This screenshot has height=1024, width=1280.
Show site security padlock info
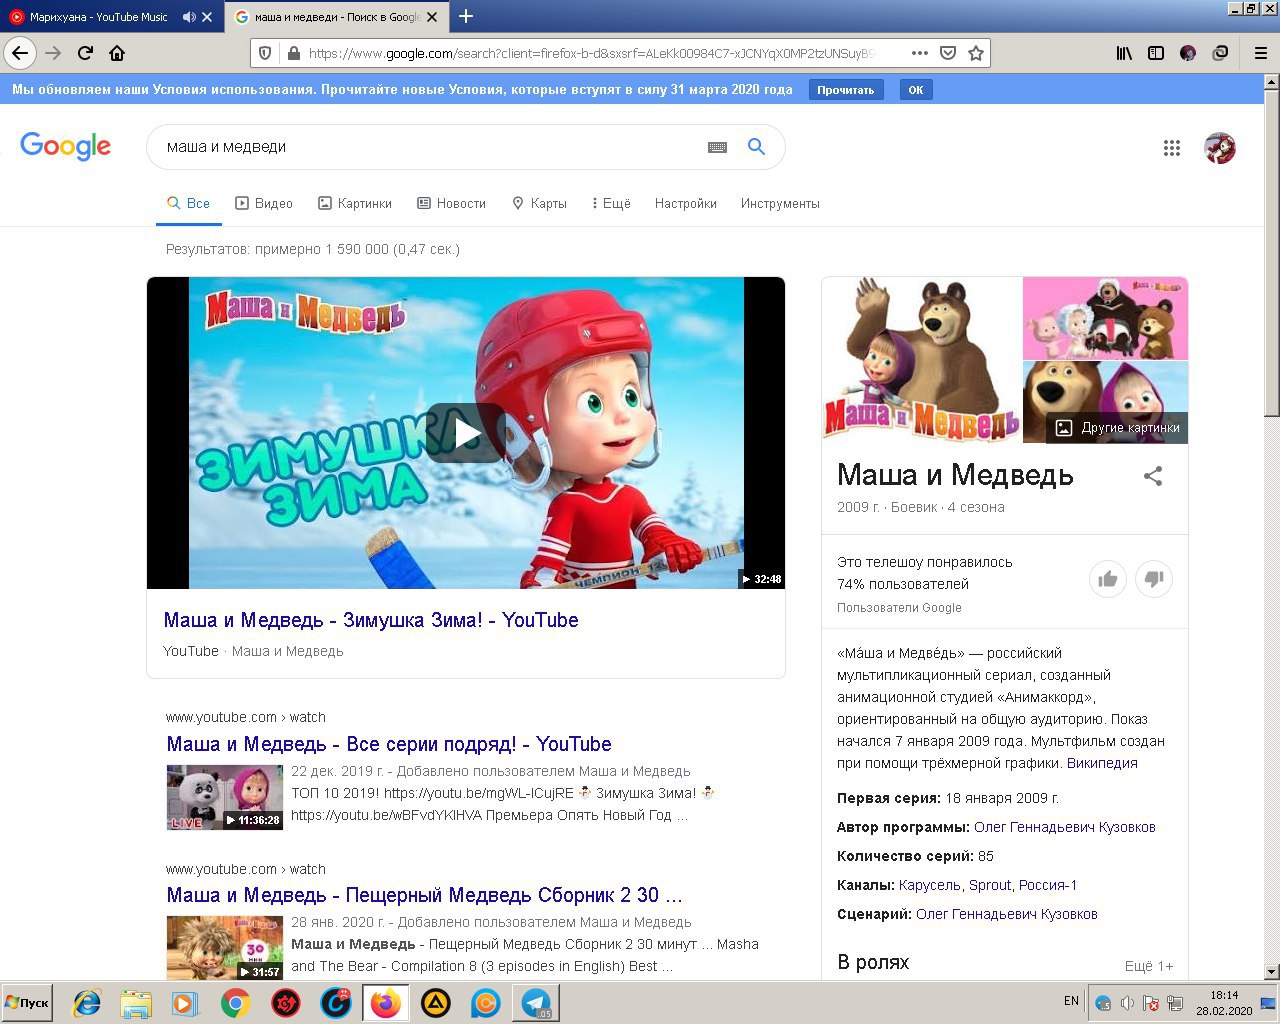coord(293,54)
